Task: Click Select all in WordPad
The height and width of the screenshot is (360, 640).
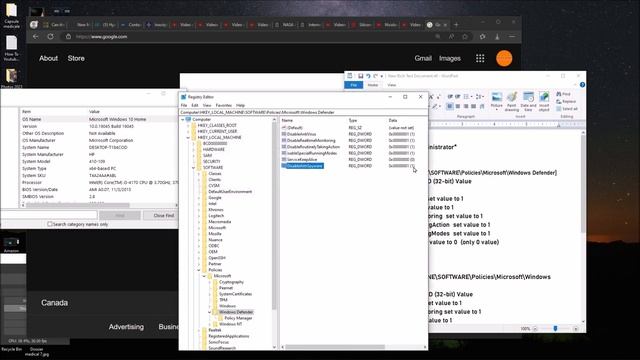Action: [x=567, y=109]
